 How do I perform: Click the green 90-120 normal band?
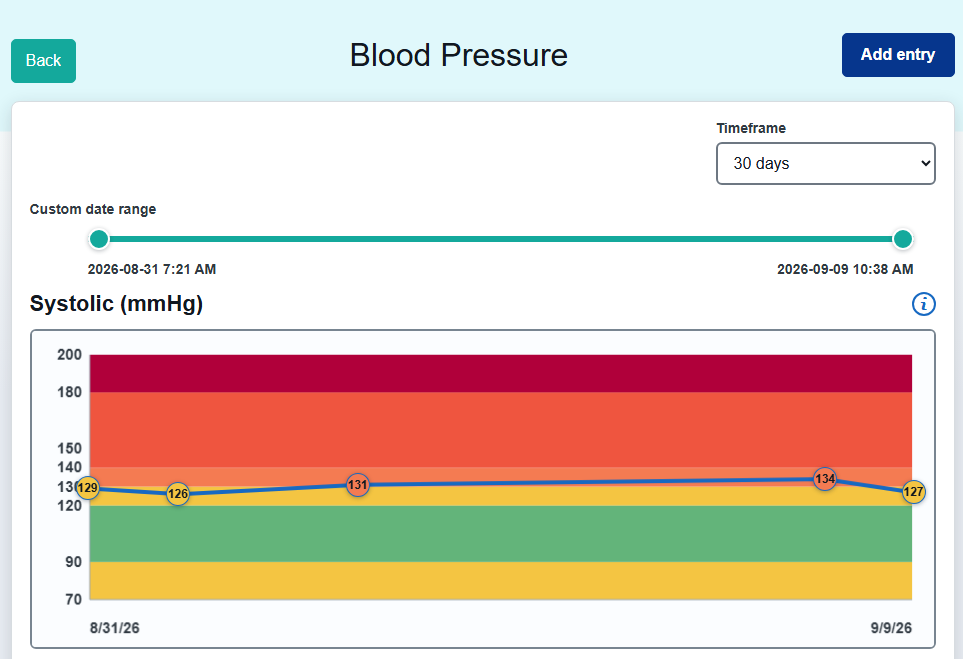coord(501,534)
